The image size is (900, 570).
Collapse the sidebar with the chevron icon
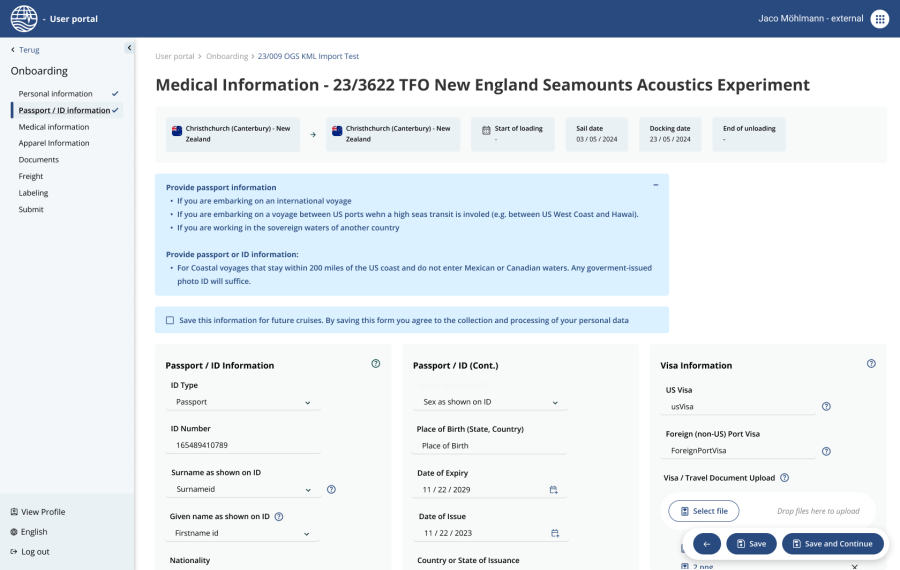point(129,48)
